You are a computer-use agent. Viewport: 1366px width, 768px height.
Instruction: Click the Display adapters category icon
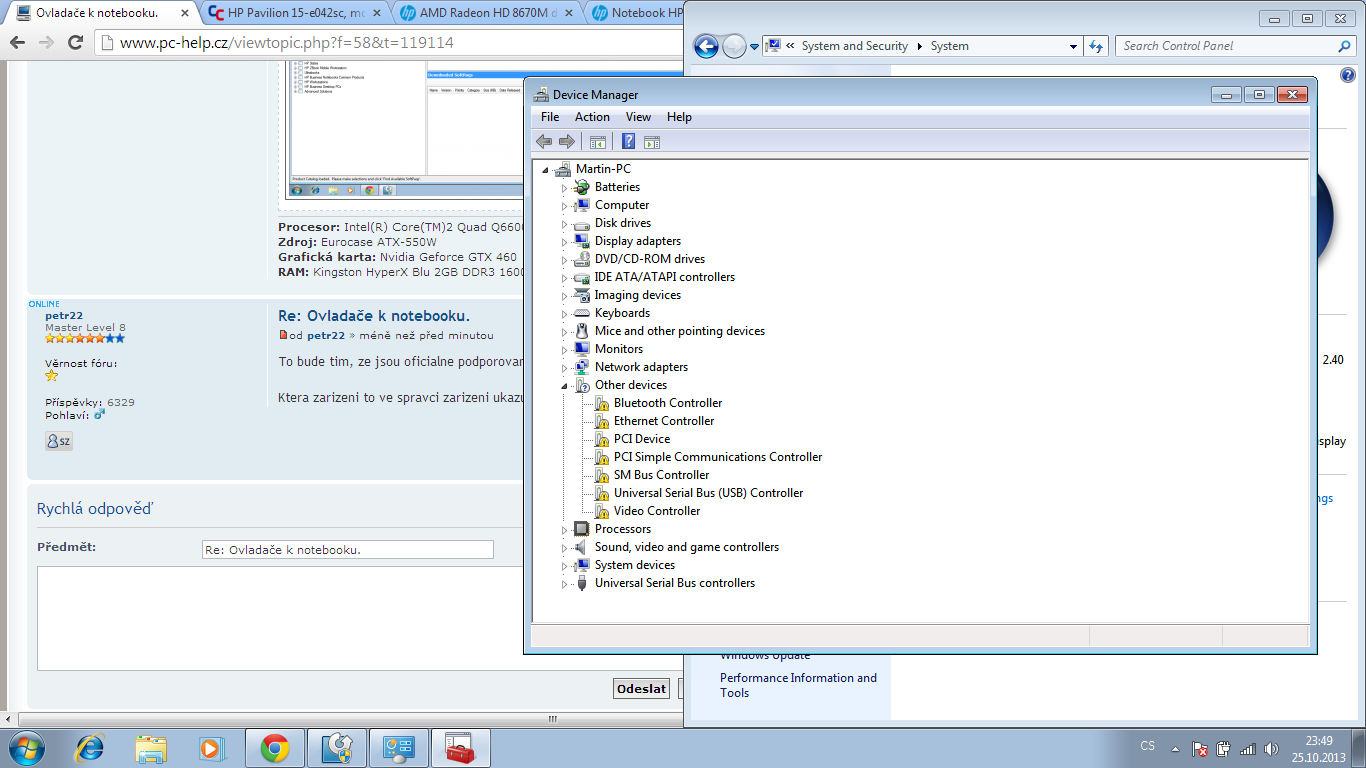pyautogui.click(x=582, y=241)
